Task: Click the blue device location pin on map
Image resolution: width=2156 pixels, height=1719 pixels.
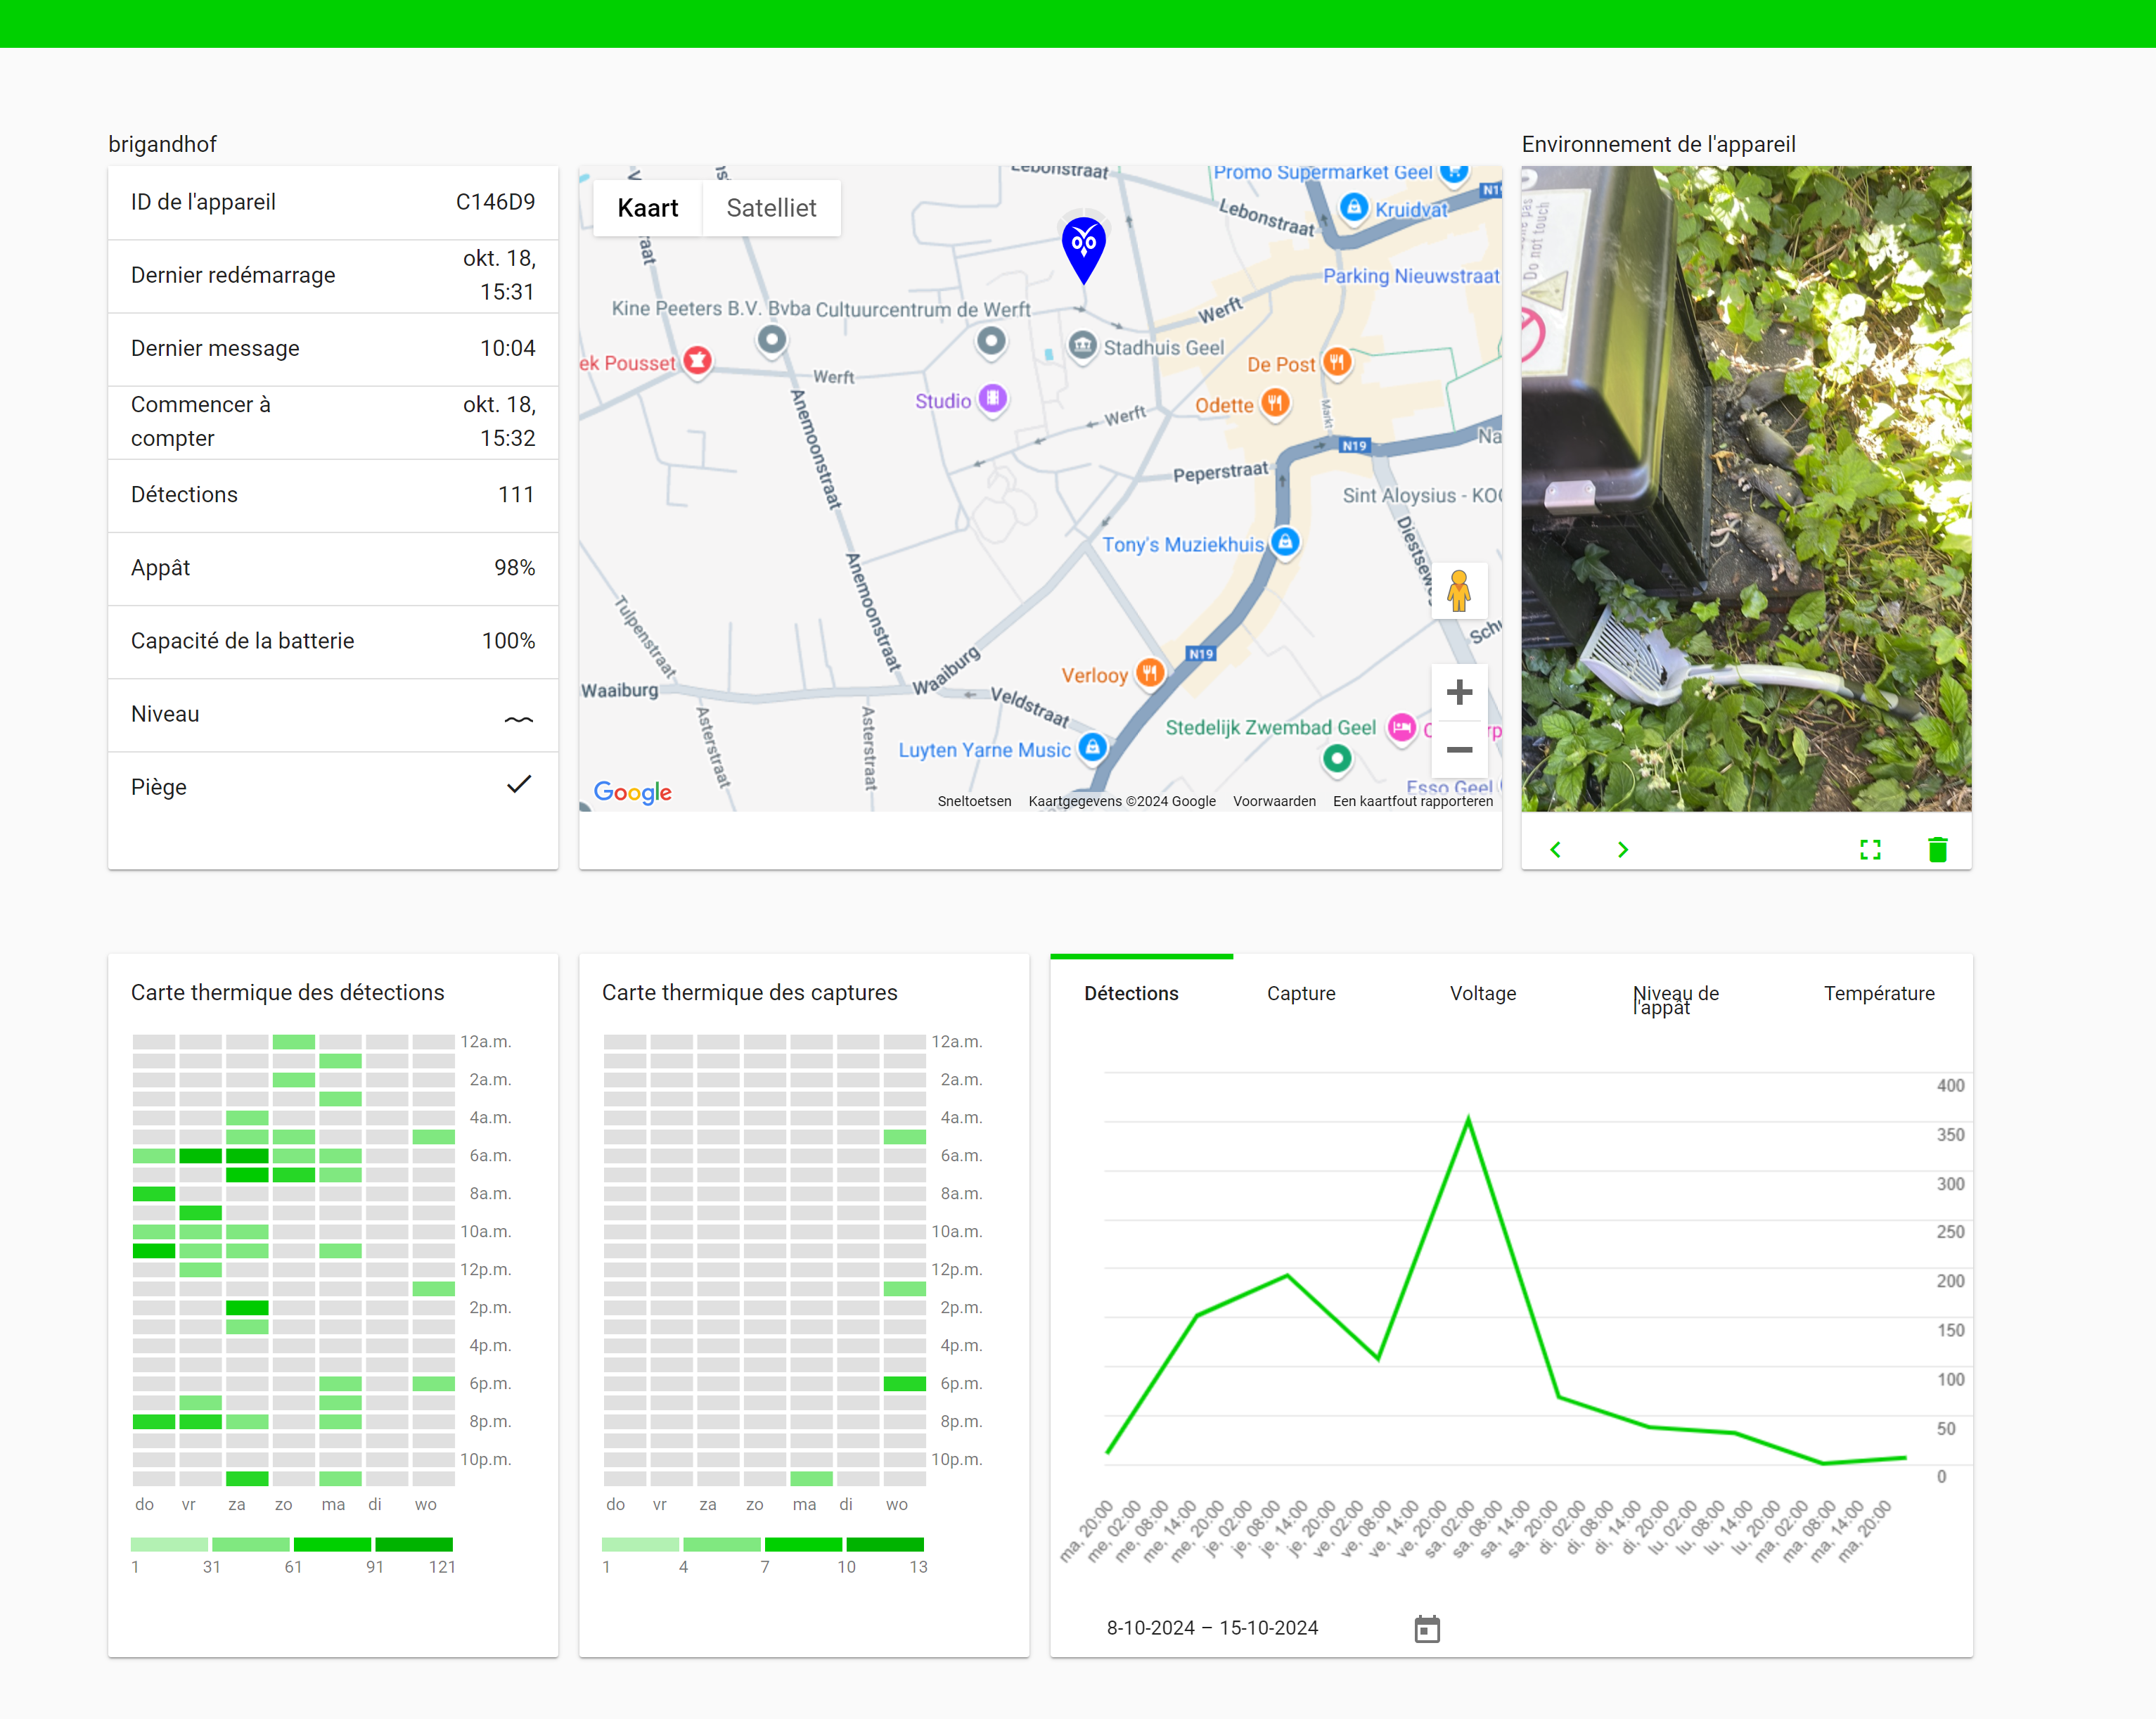Action: (x=1083, y=250)
